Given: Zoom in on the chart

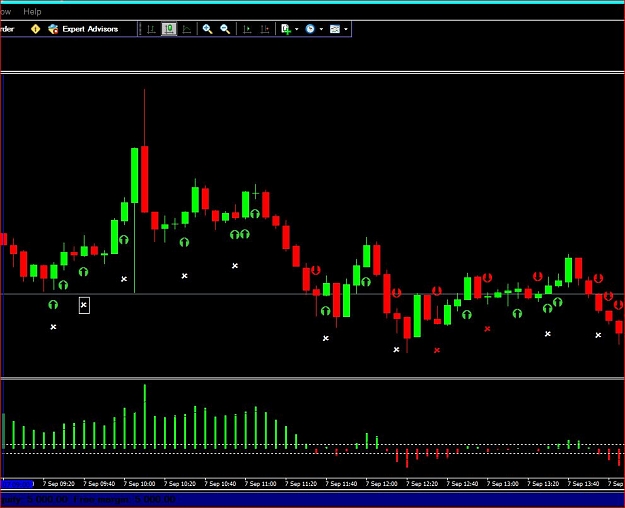Looking at the screenshot, I should click(x=207, y=29).
